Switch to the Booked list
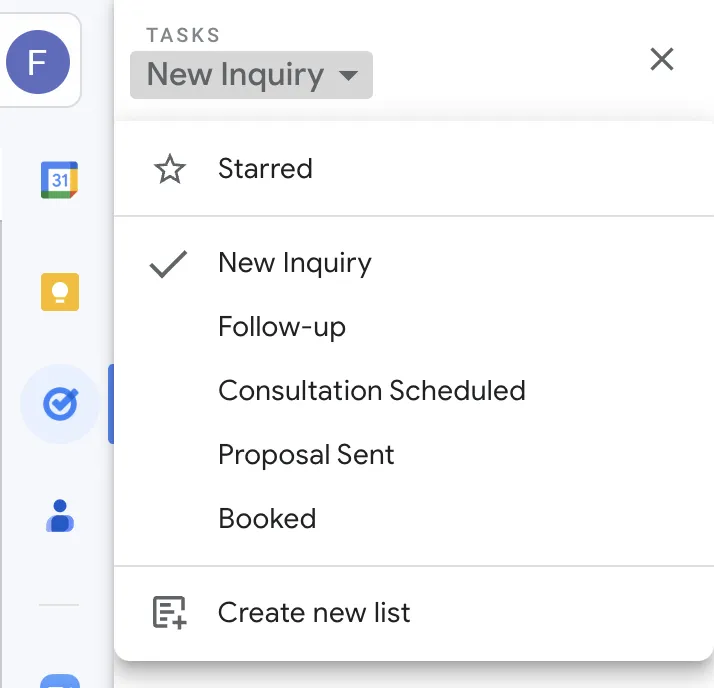The width and height of the screenshot is (714, 688). click(267, 519)
